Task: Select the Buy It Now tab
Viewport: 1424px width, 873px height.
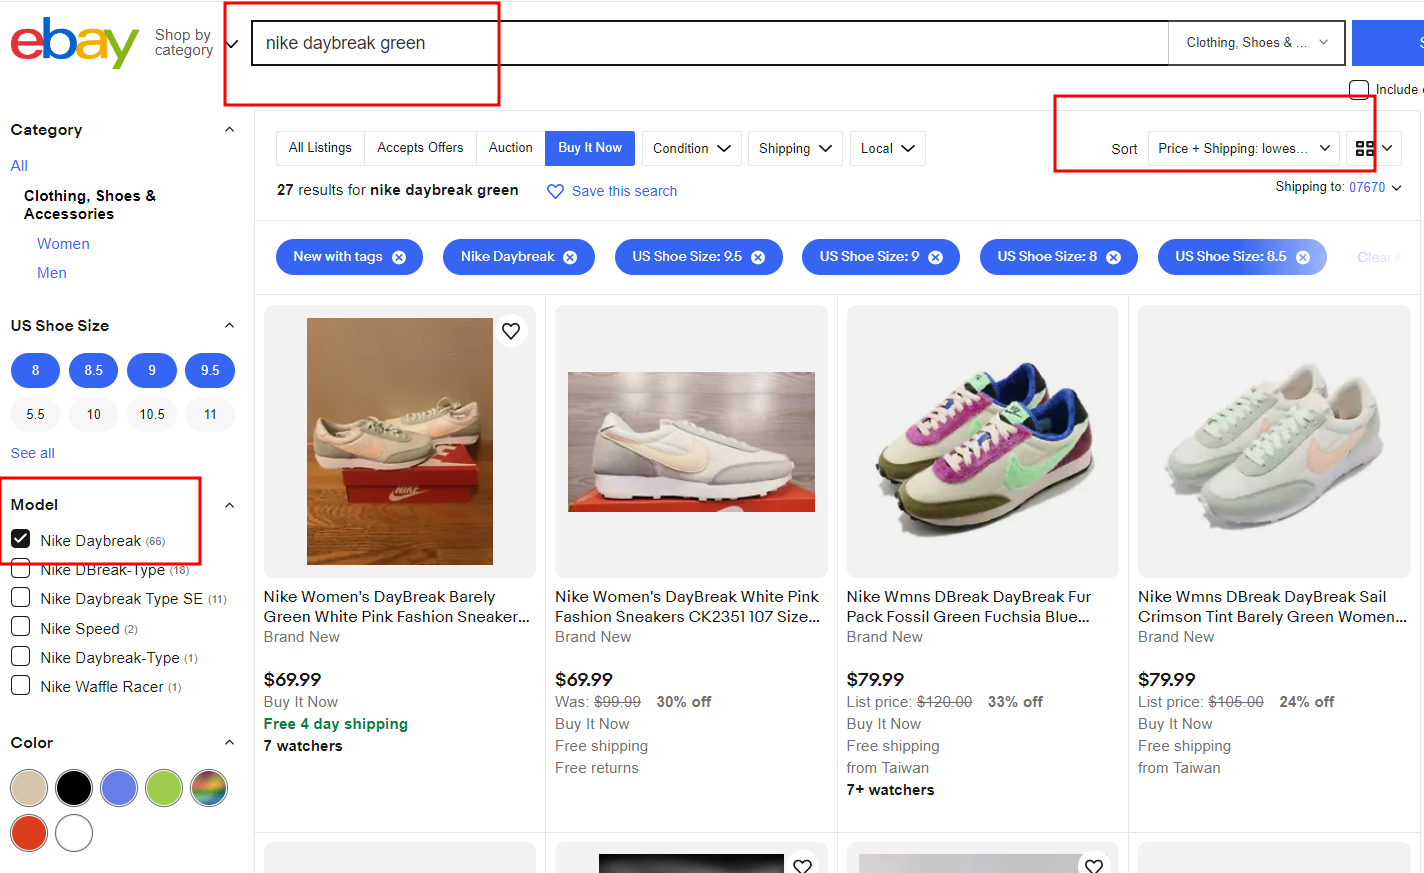Action: tap(590, 148)
